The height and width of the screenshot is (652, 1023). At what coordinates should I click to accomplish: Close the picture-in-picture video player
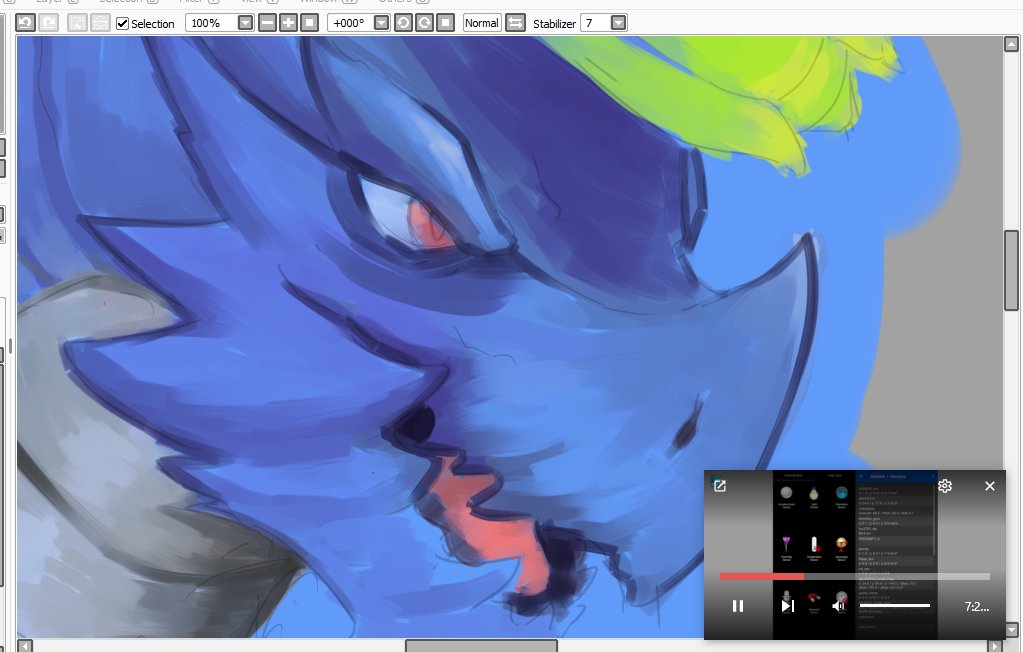(990, 486)
